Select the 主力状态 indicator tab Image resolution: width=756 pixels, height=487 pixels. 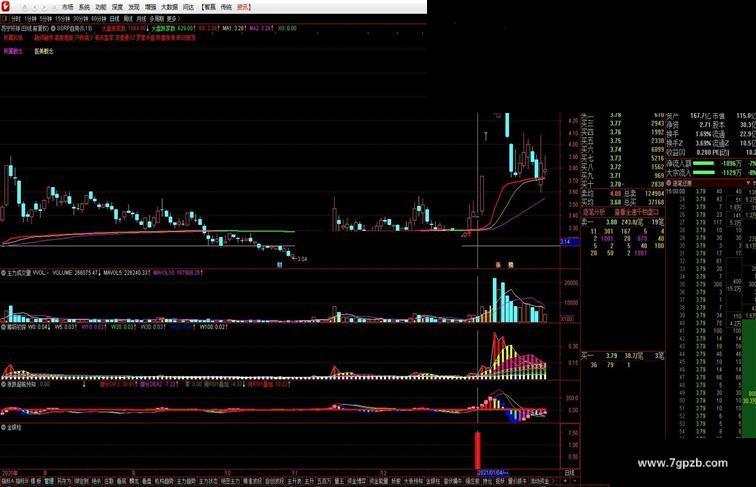(208, 481)
